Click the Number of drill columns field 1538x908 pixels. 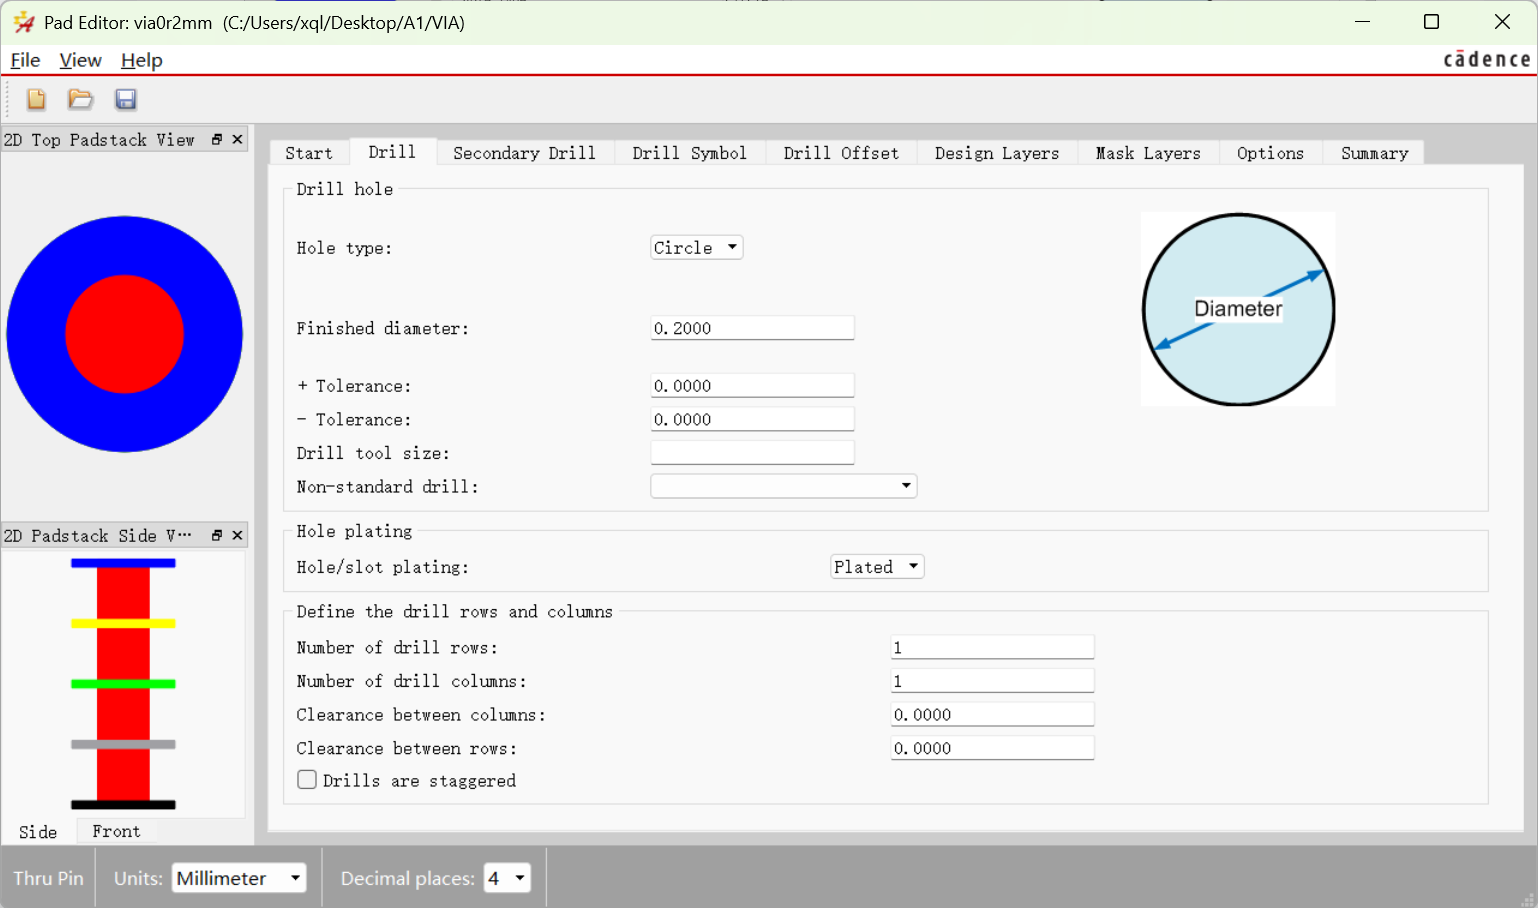992,681
